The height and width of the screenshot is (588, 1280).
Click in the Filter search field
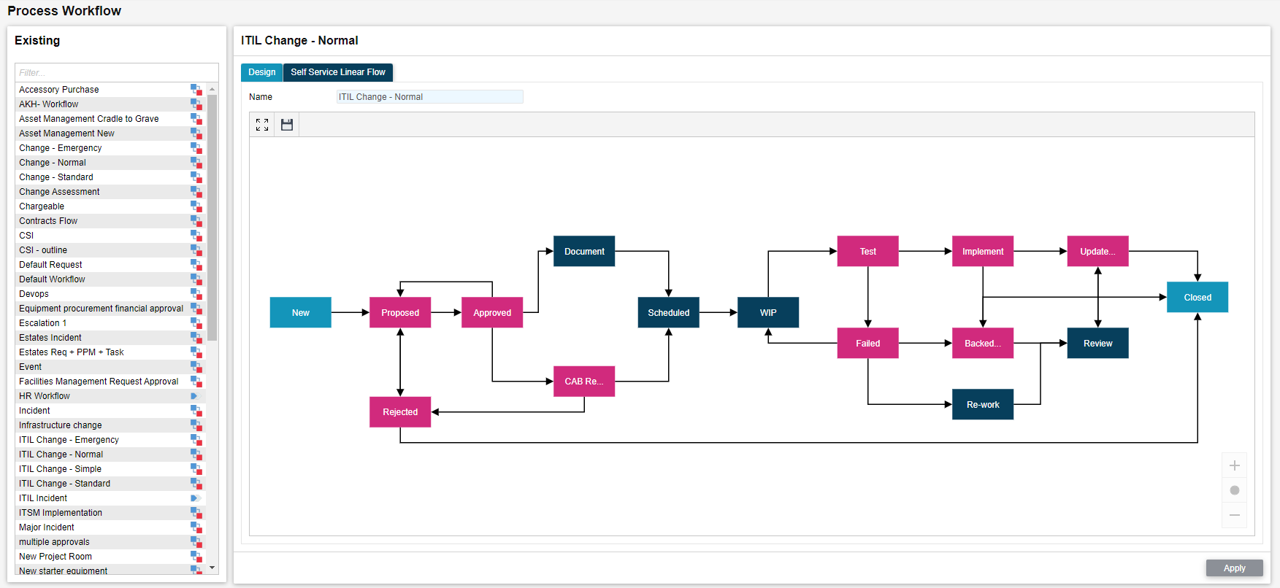116,72
